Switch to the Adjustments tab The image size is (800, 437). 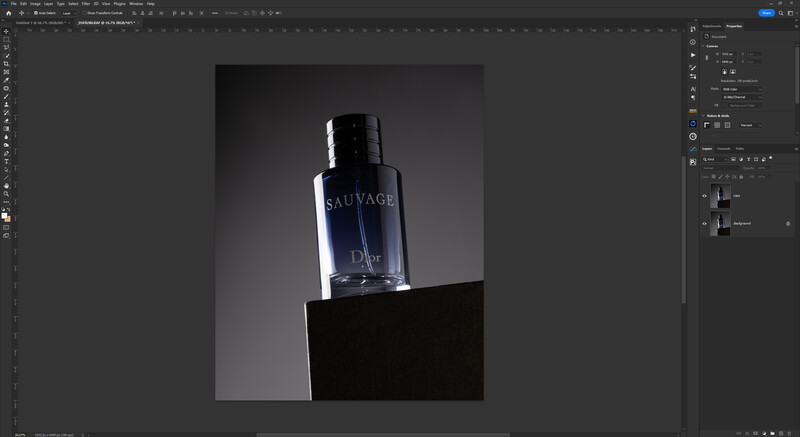712,26
